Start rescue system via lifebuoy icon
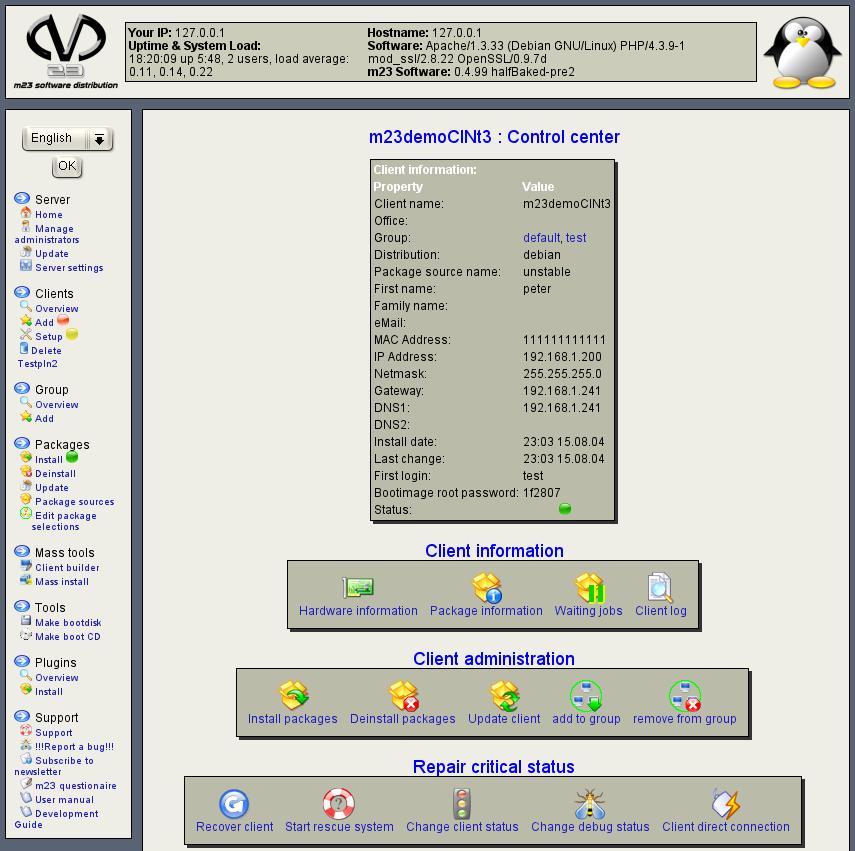The image size is (855, 851). (x=339, y=804)
